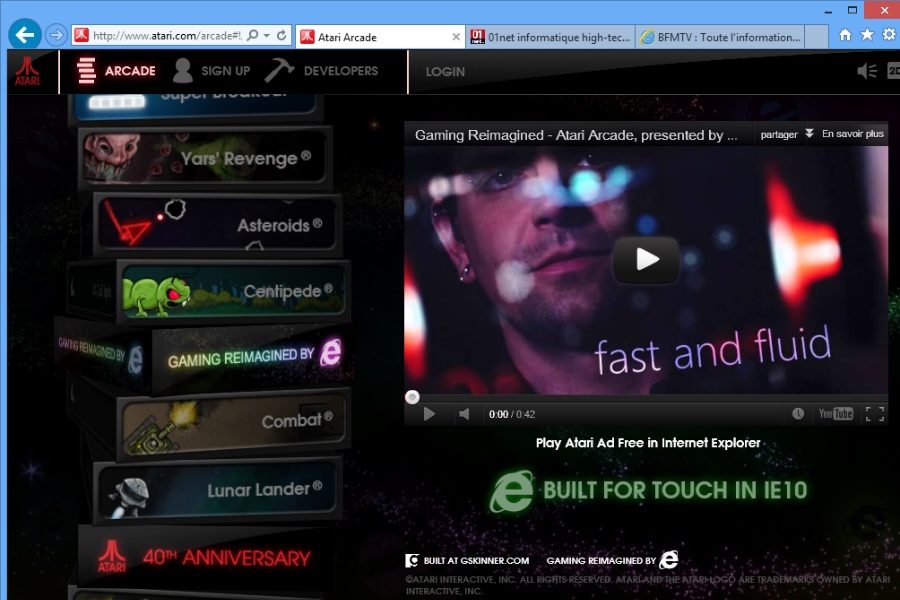This screenshot has height=600, width=900.
Task: Click the search magnifier in address bar
Action: coord(252,36)
